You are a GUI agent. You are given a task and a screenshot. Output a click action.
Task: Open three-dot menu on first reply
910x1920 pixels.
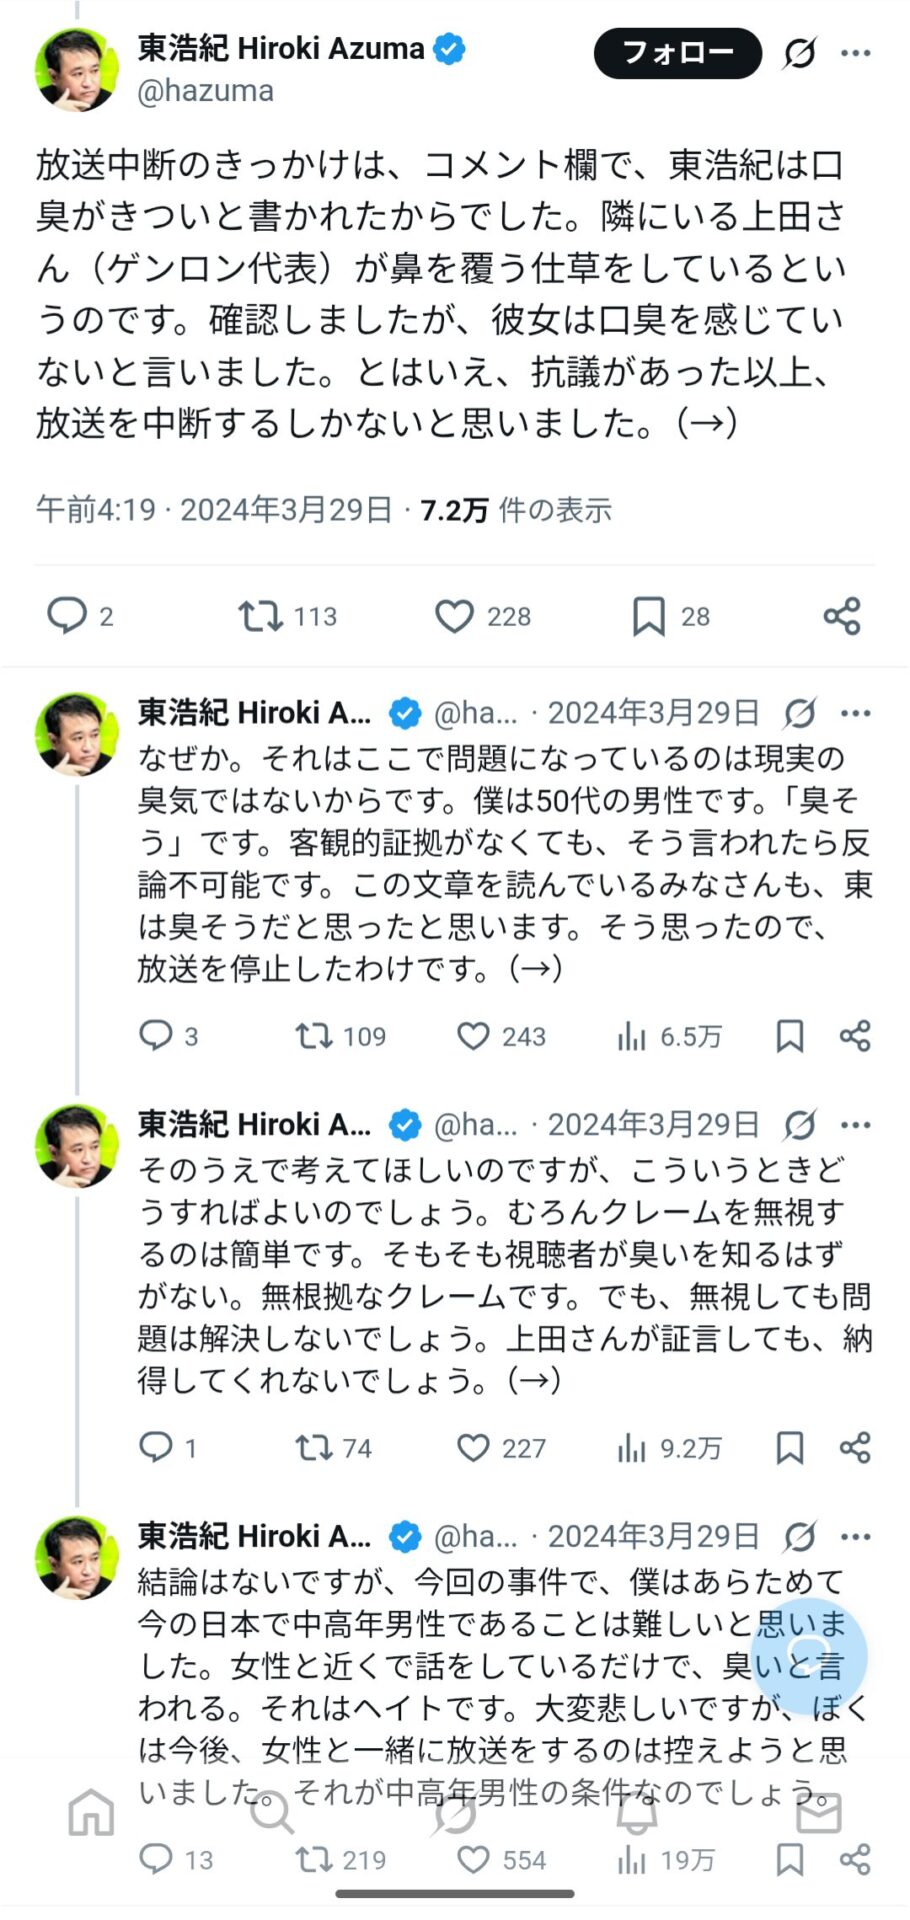(856, 713)
